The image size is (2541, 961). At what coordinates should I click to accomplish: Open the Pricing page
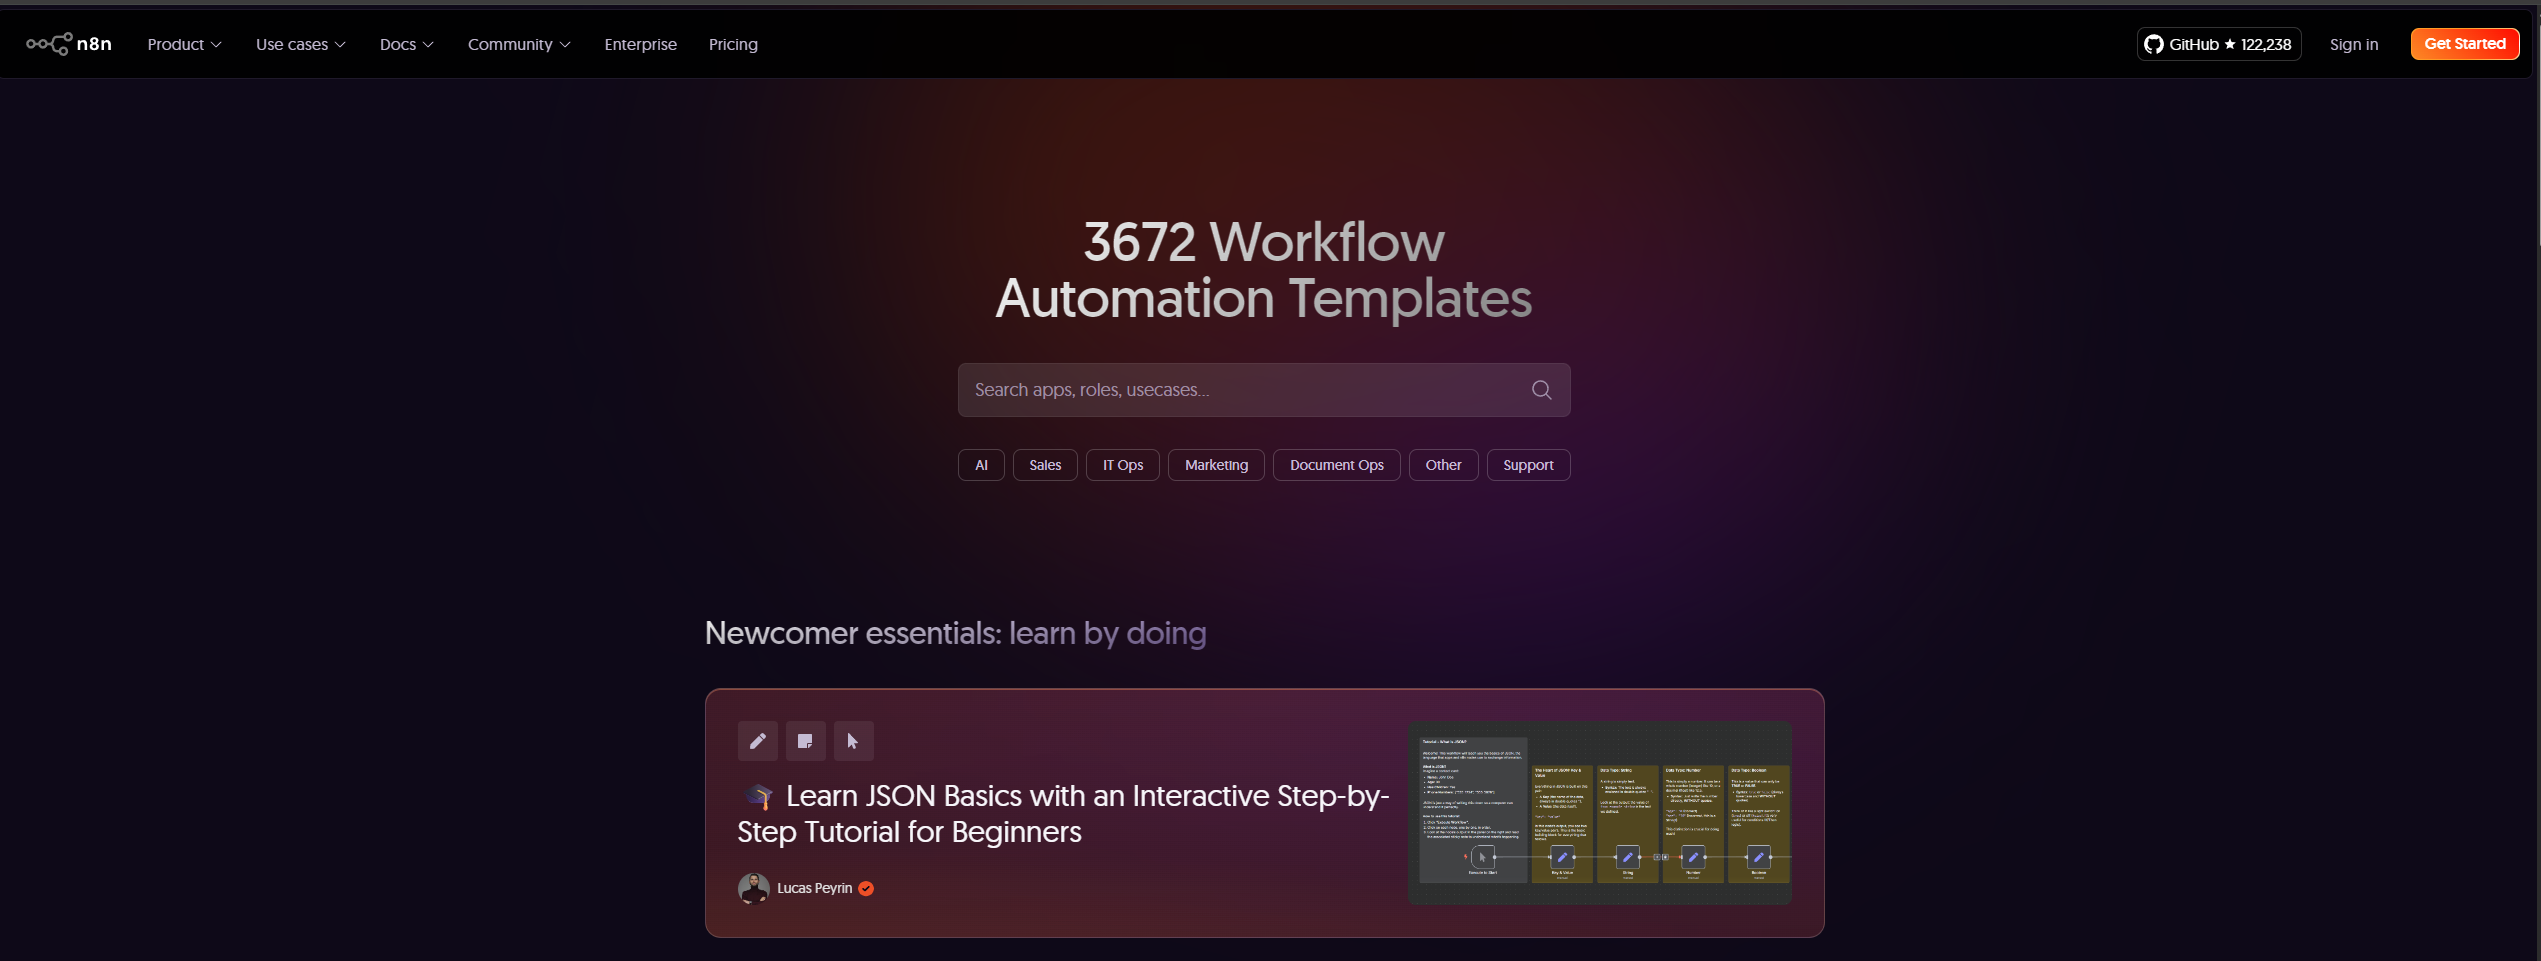coord(733,44)
